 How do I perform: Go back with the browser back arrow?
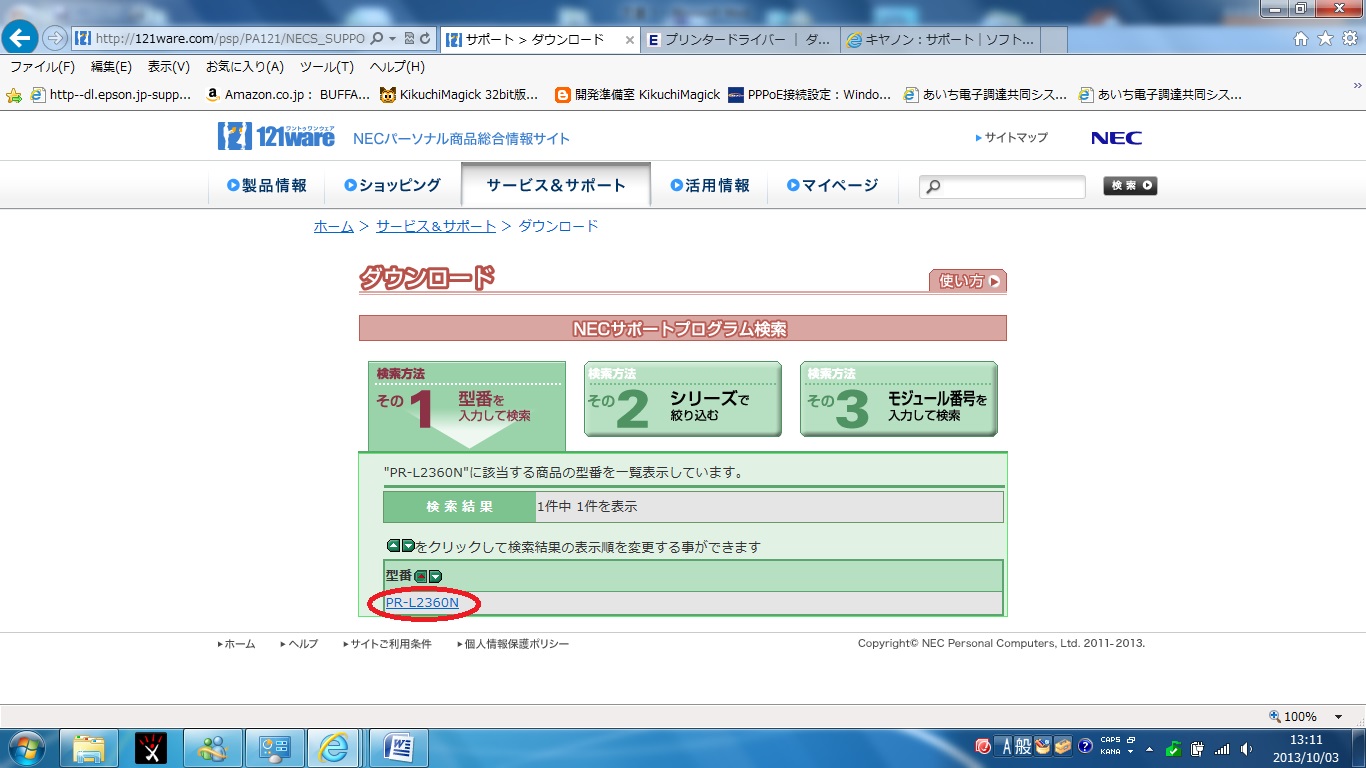(x=21, y=38)
